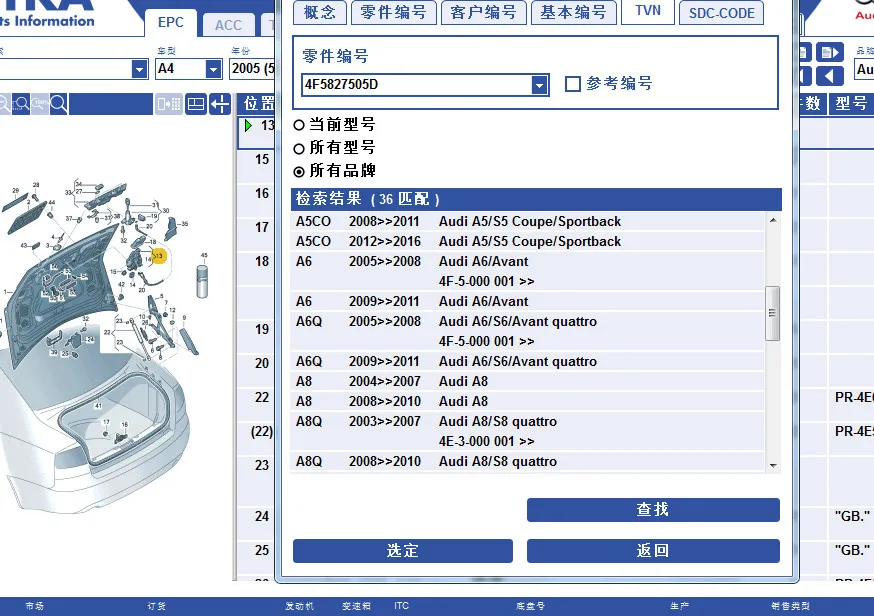This screenshot has width=874, height=616.
Task: Click the results list scrollbar thumb
Action: (773, 313)
